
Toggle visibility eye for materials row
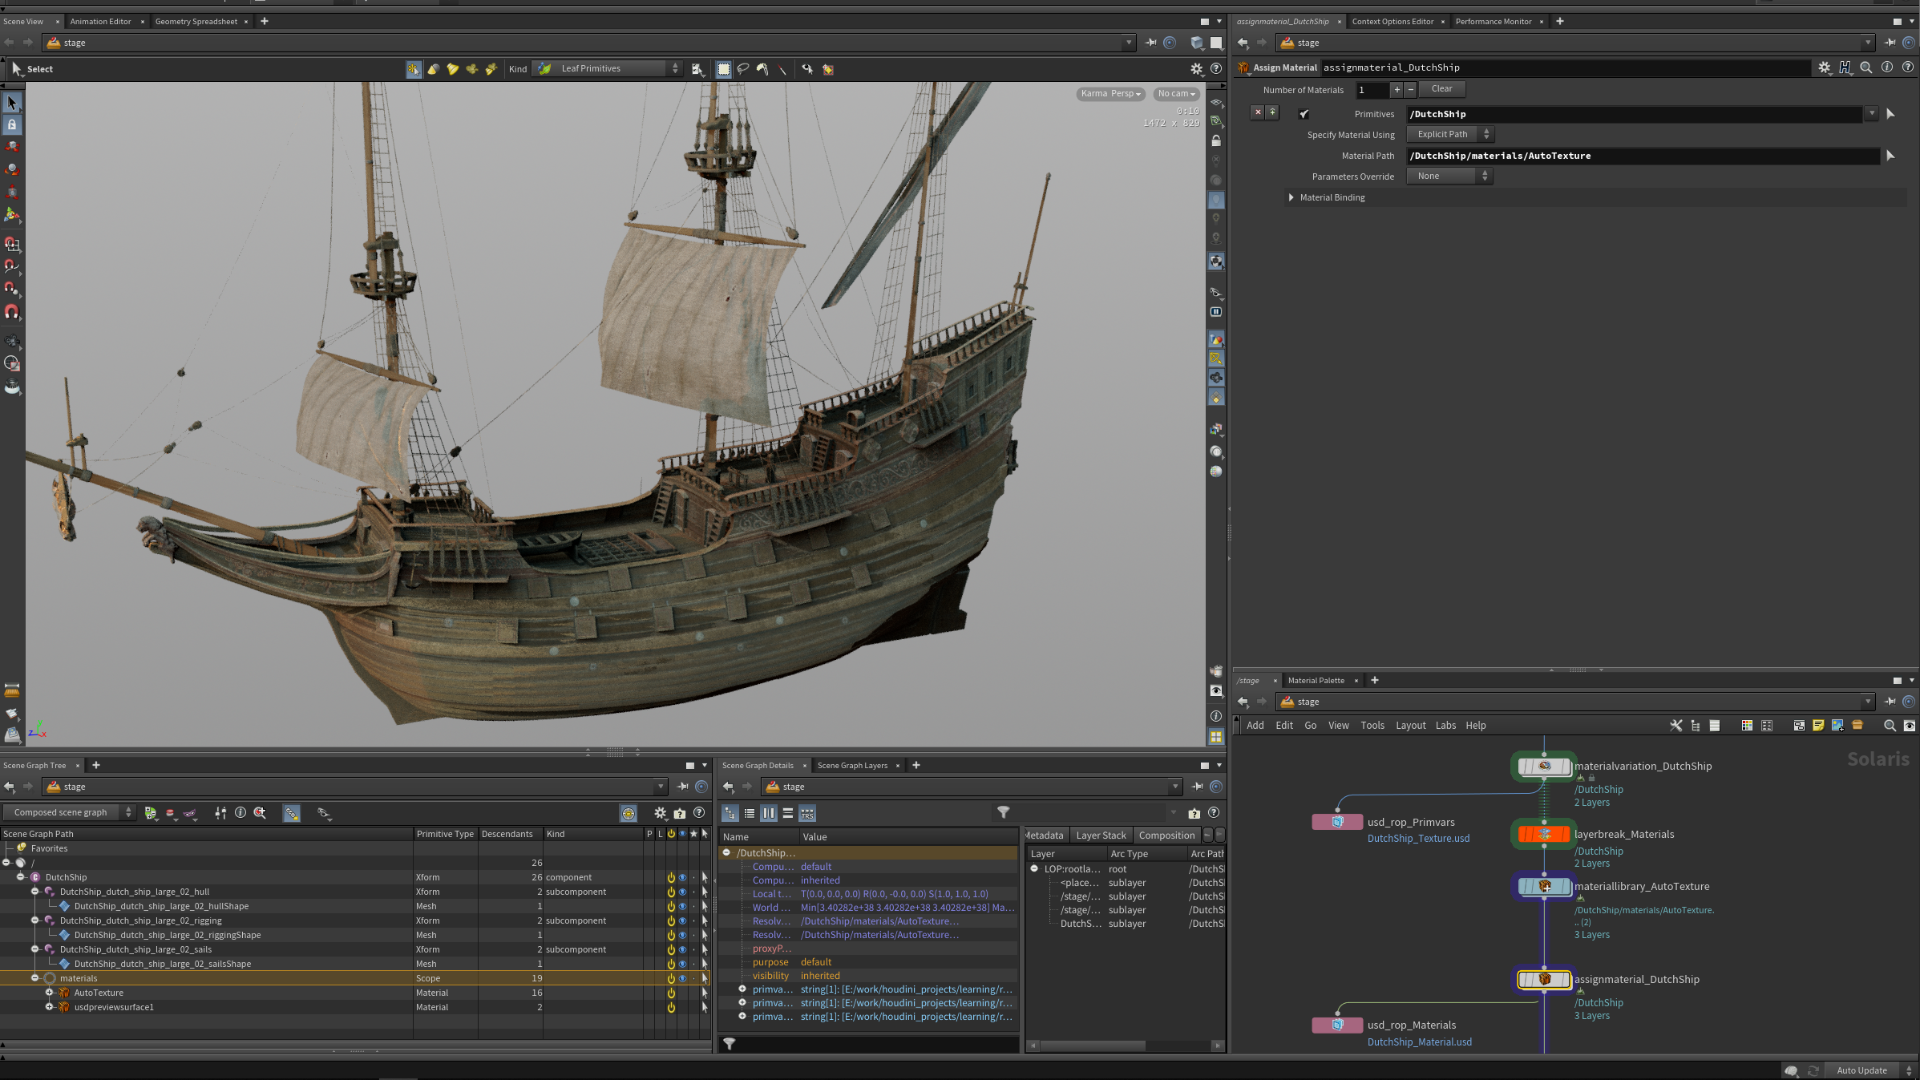coord(683,979)
